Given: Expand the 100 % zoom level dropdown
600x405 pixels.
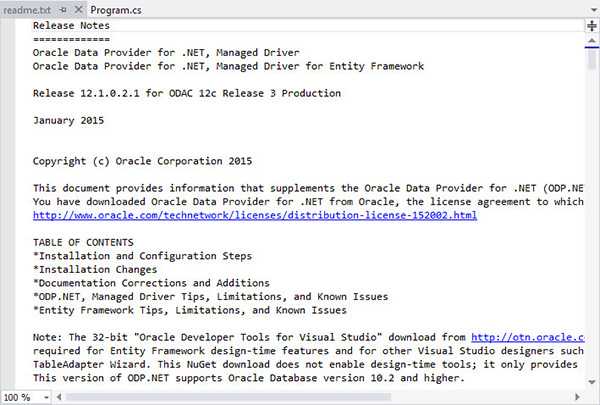Looking at the screenshot, I should click(46, 397).
